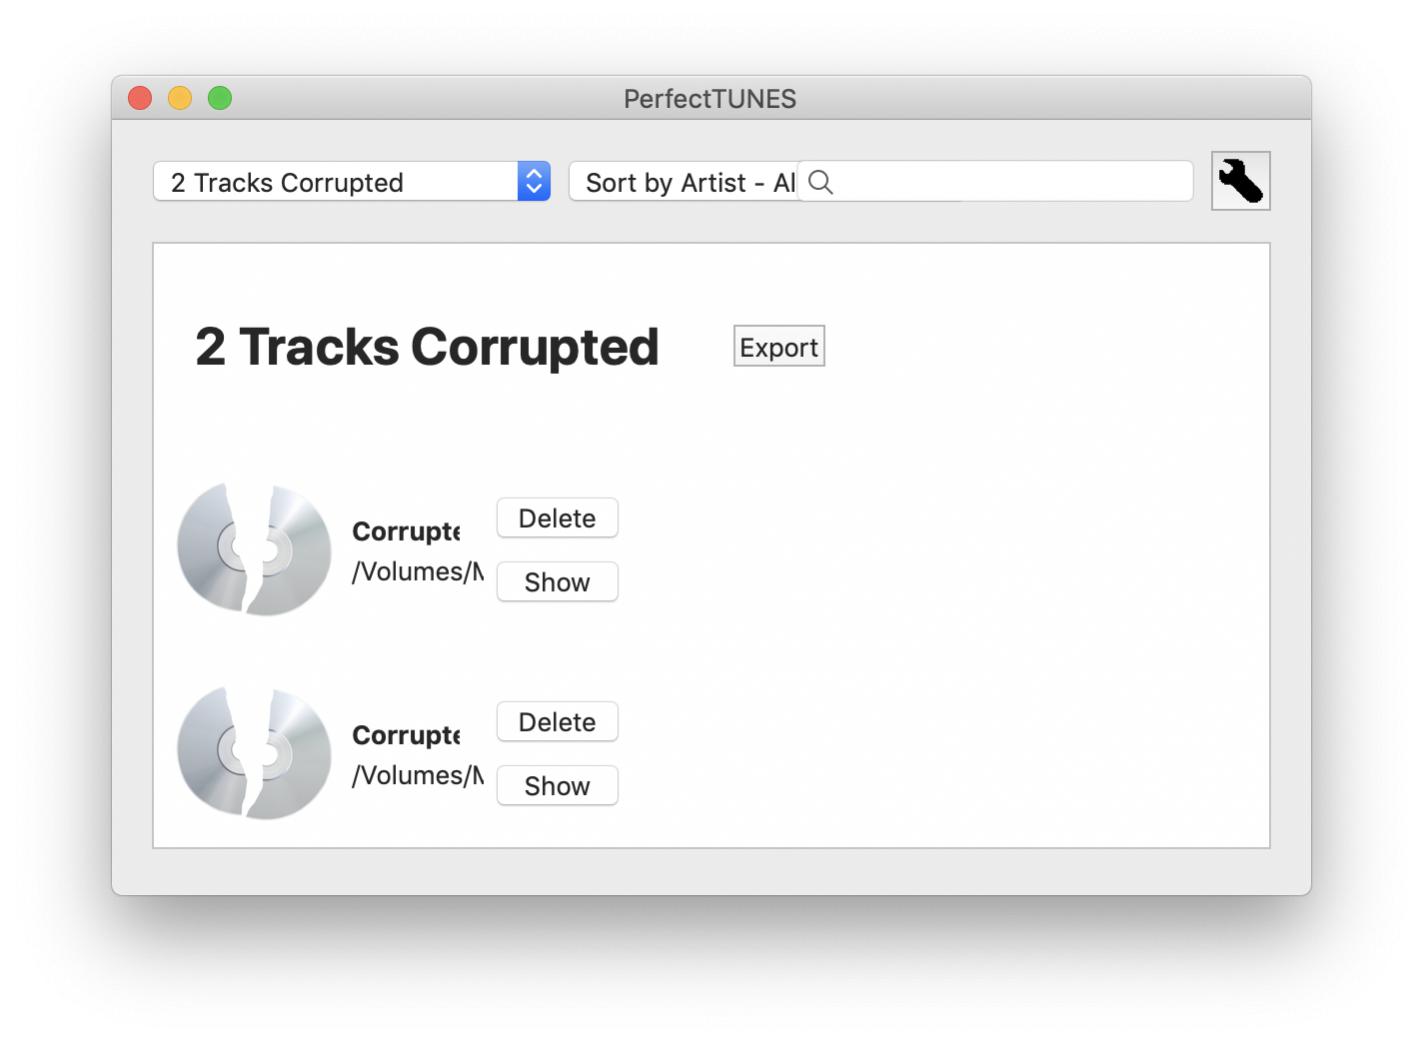
Task: Zoom the window using the green button
Action: [220, 98]
